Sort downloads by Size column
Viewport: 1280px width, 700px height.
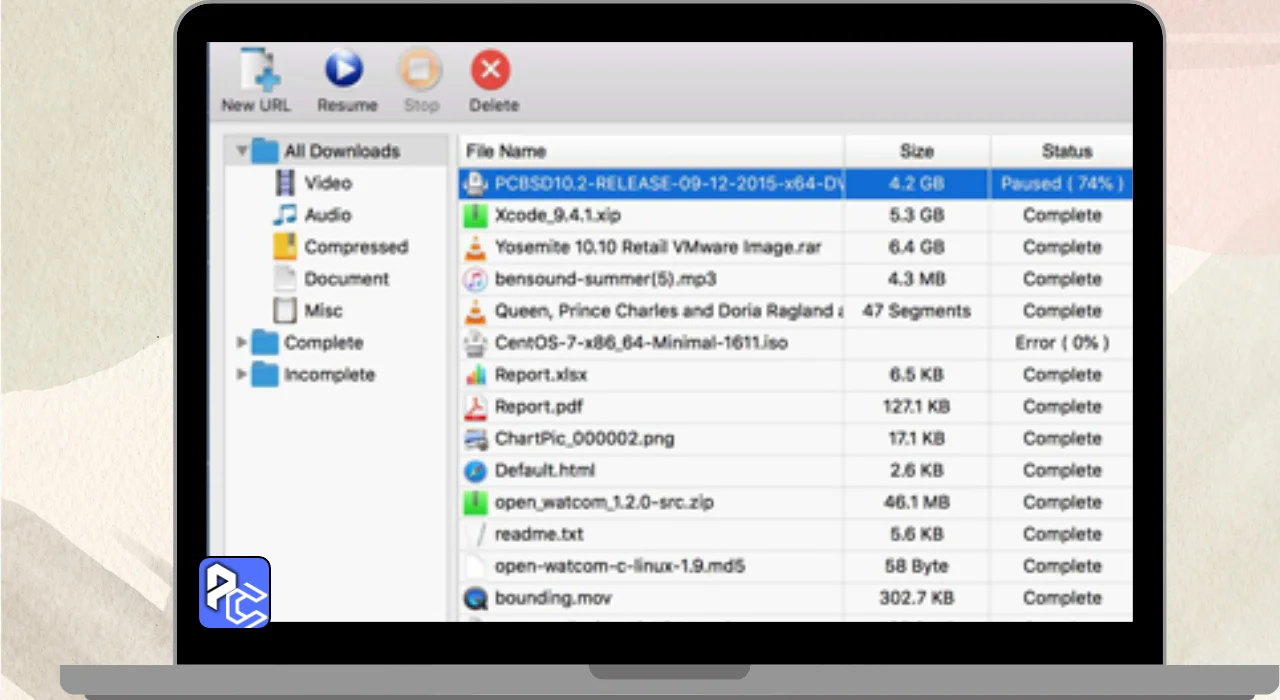[916, 152]
